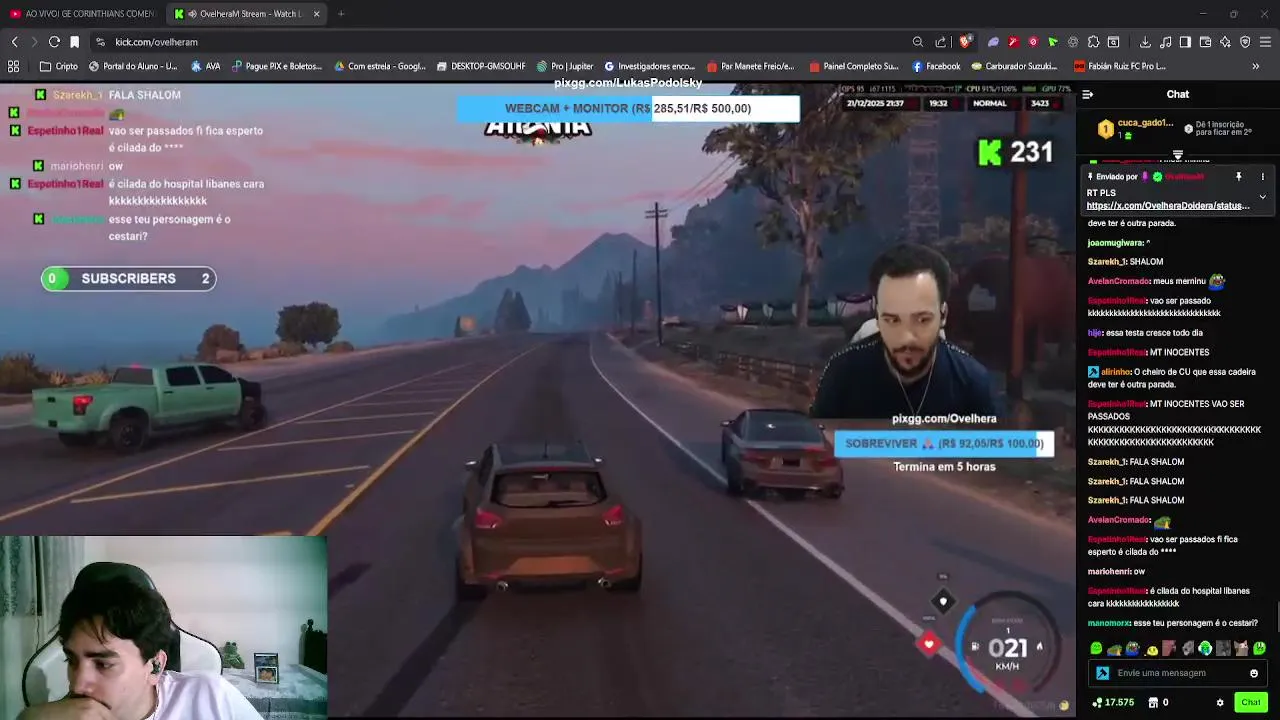
Task: Open Brave Shields lion icon
Action: point(965,42)
